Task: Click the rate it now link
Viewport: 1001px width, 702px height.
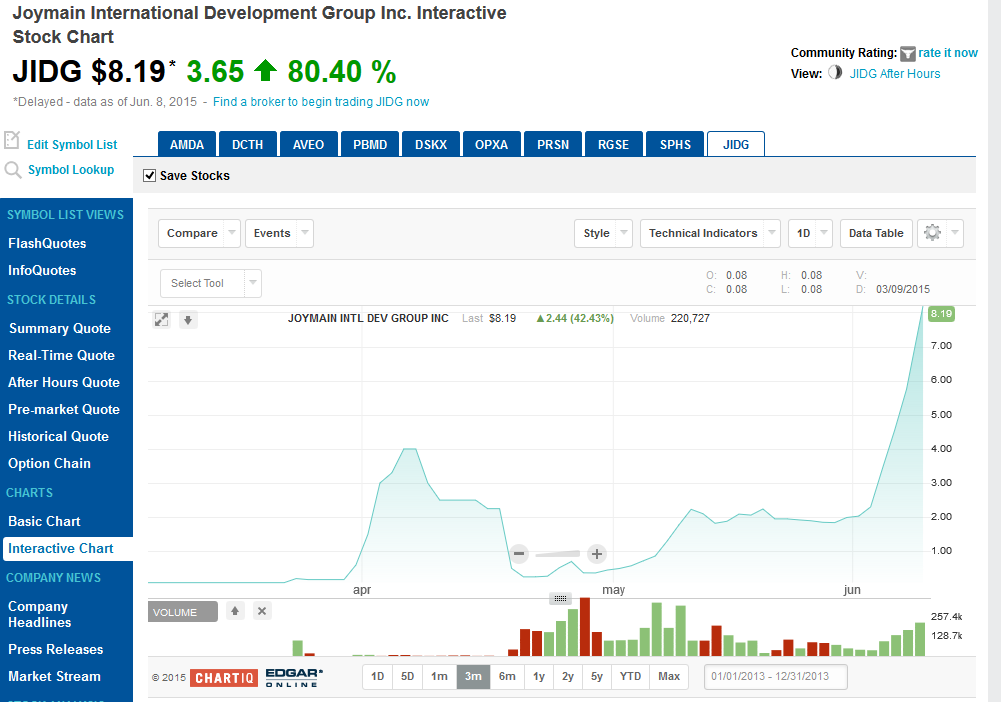Action: [x=950, y=53]
